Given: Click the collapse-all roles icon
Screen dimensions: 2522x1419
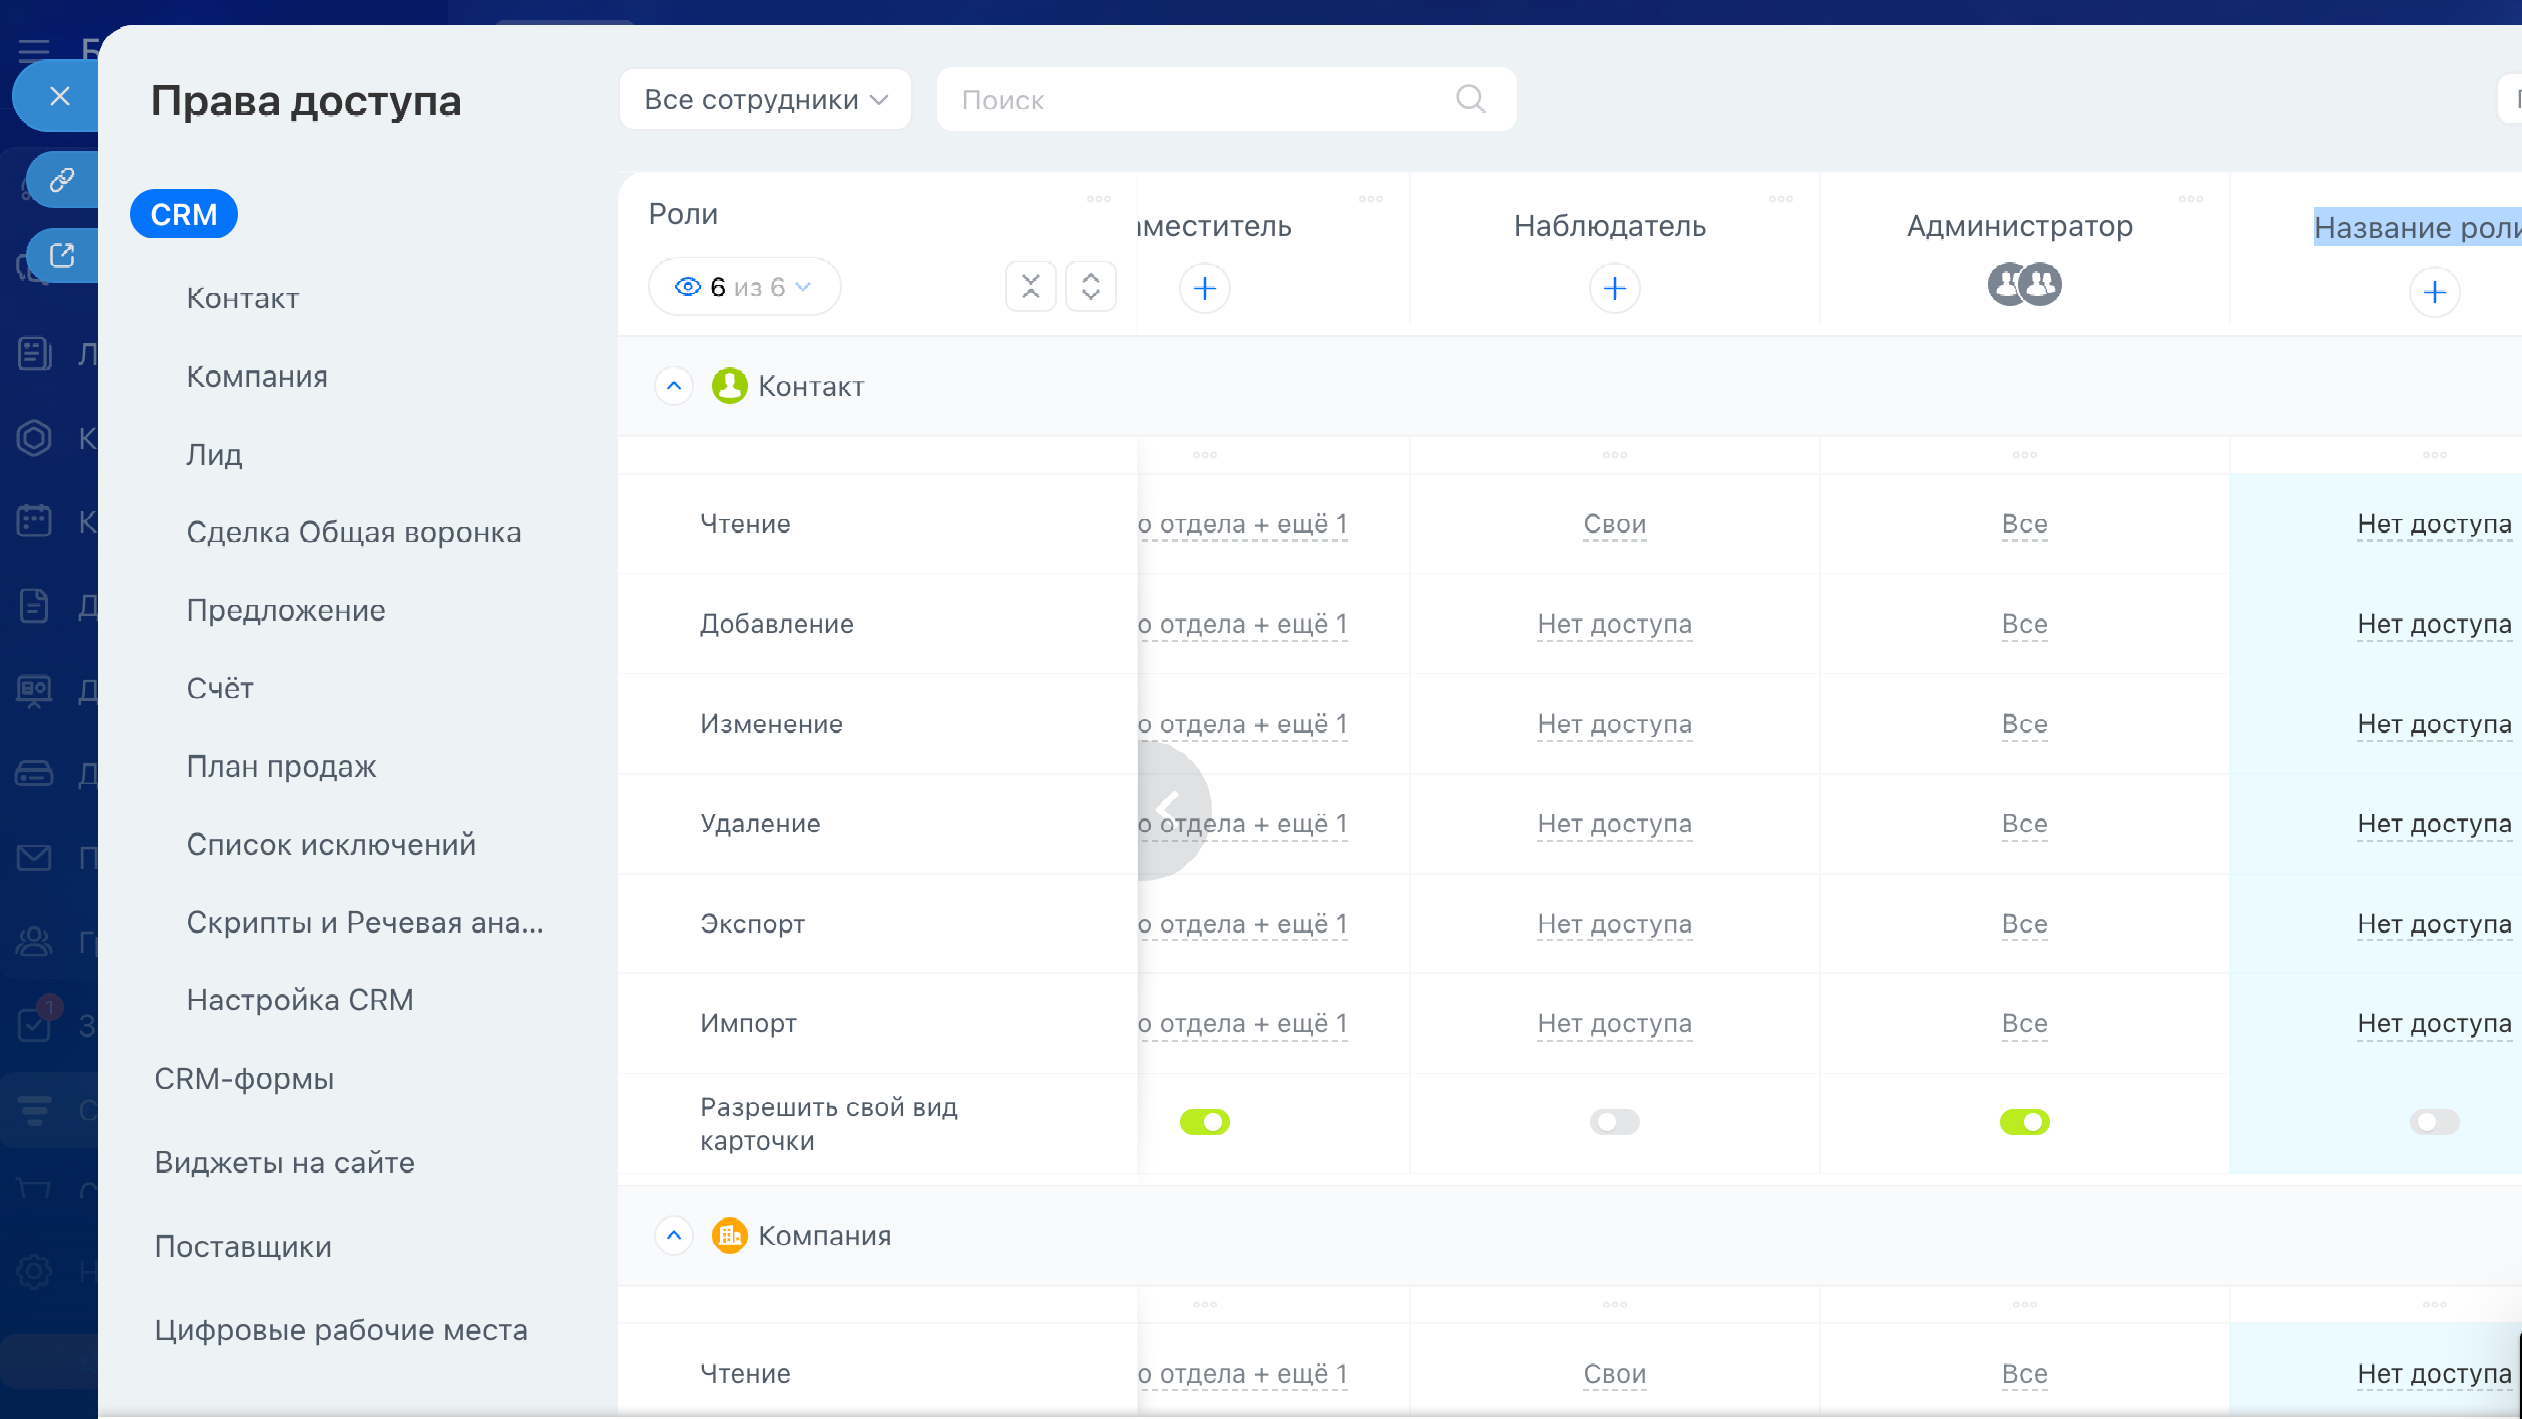Looking at the screenshot, I should [x=1031, y=287].
